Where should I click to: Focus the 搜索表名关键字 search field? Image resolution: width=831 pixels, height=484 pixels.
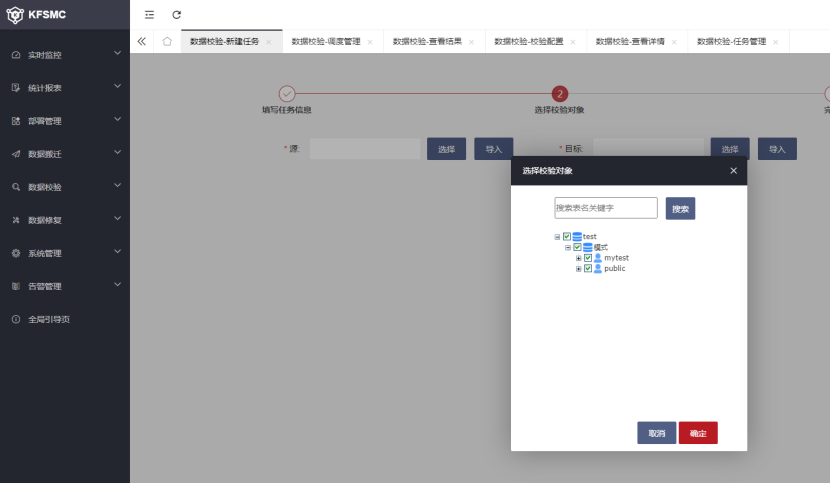tap(606, 208)
